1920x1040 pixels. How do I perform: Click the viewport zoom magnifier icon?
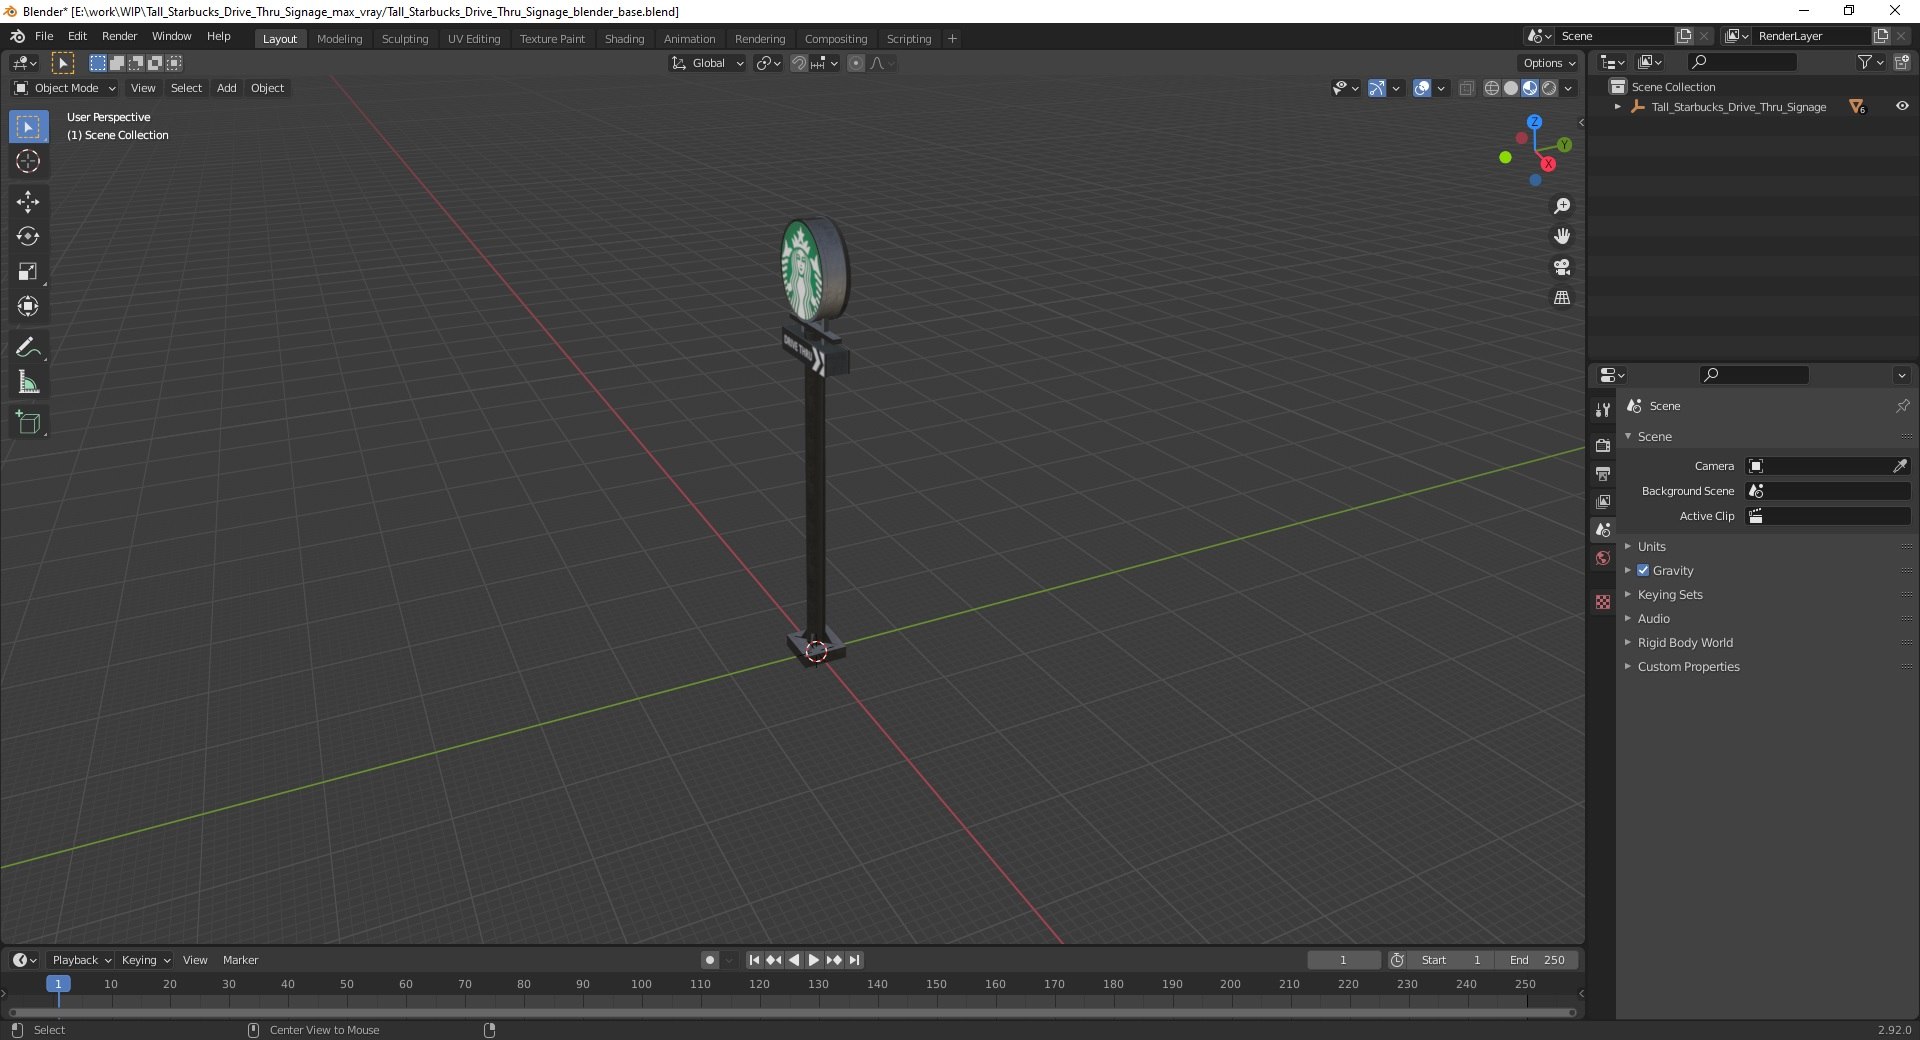click(x=1562, y=206)
